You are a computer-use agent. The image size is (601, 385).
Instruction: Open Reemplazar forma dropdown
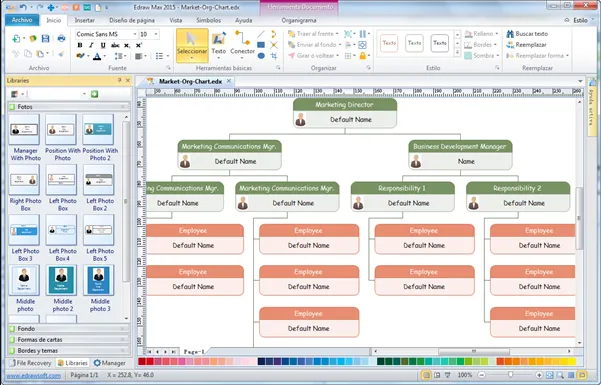tap(537, 56)
